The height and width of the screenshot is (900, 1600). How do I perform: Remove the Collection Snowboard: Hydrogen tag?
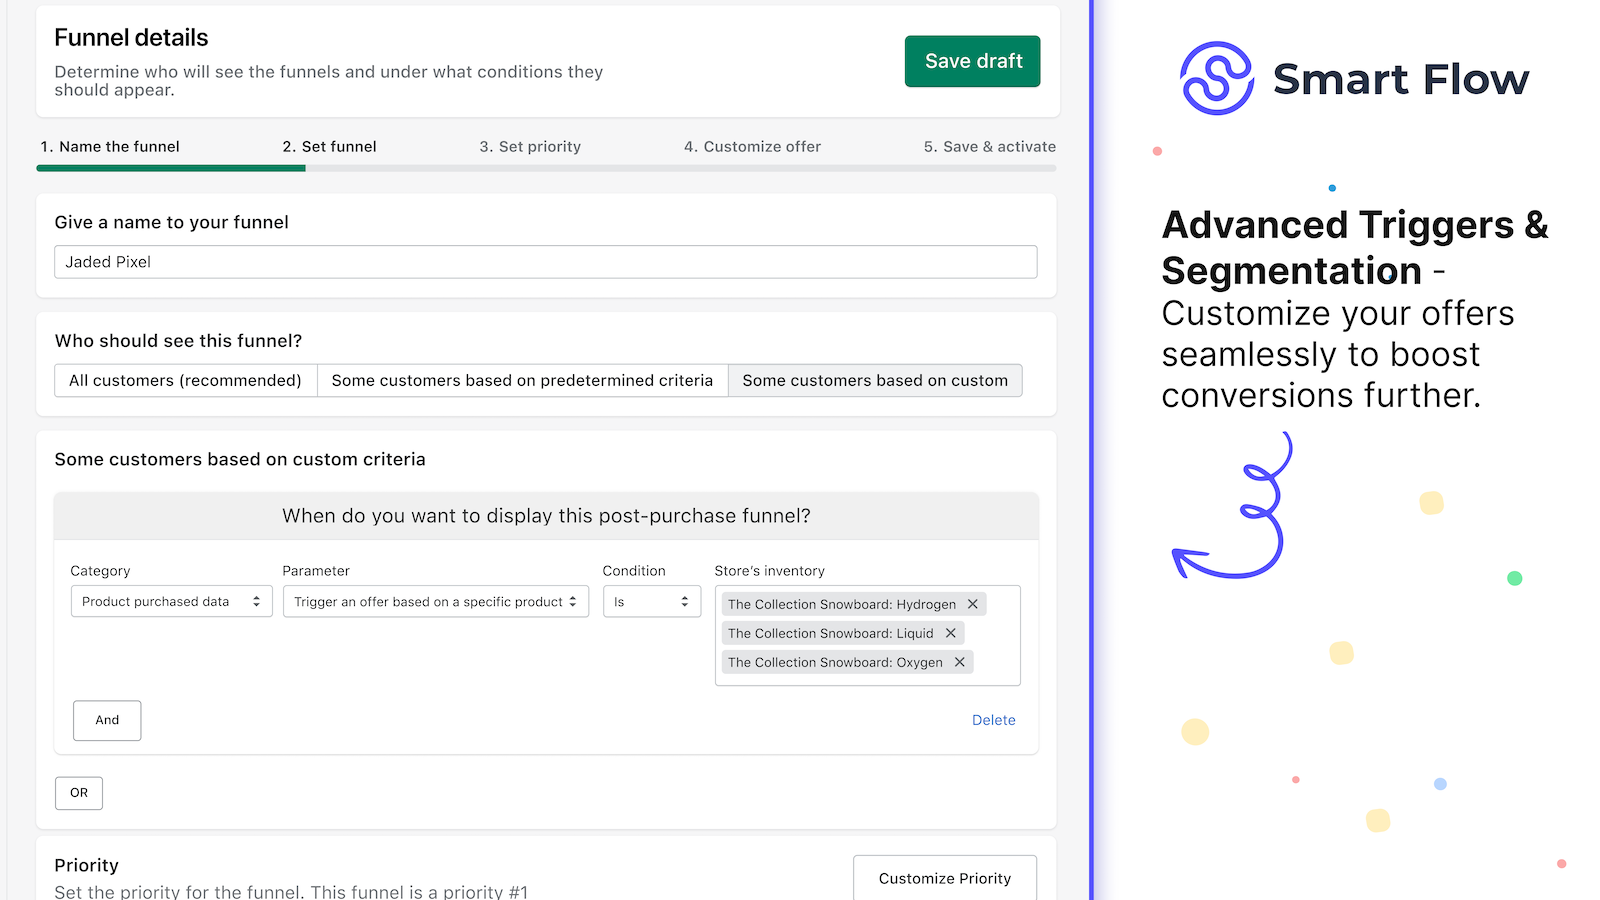[x=972, y=604]
